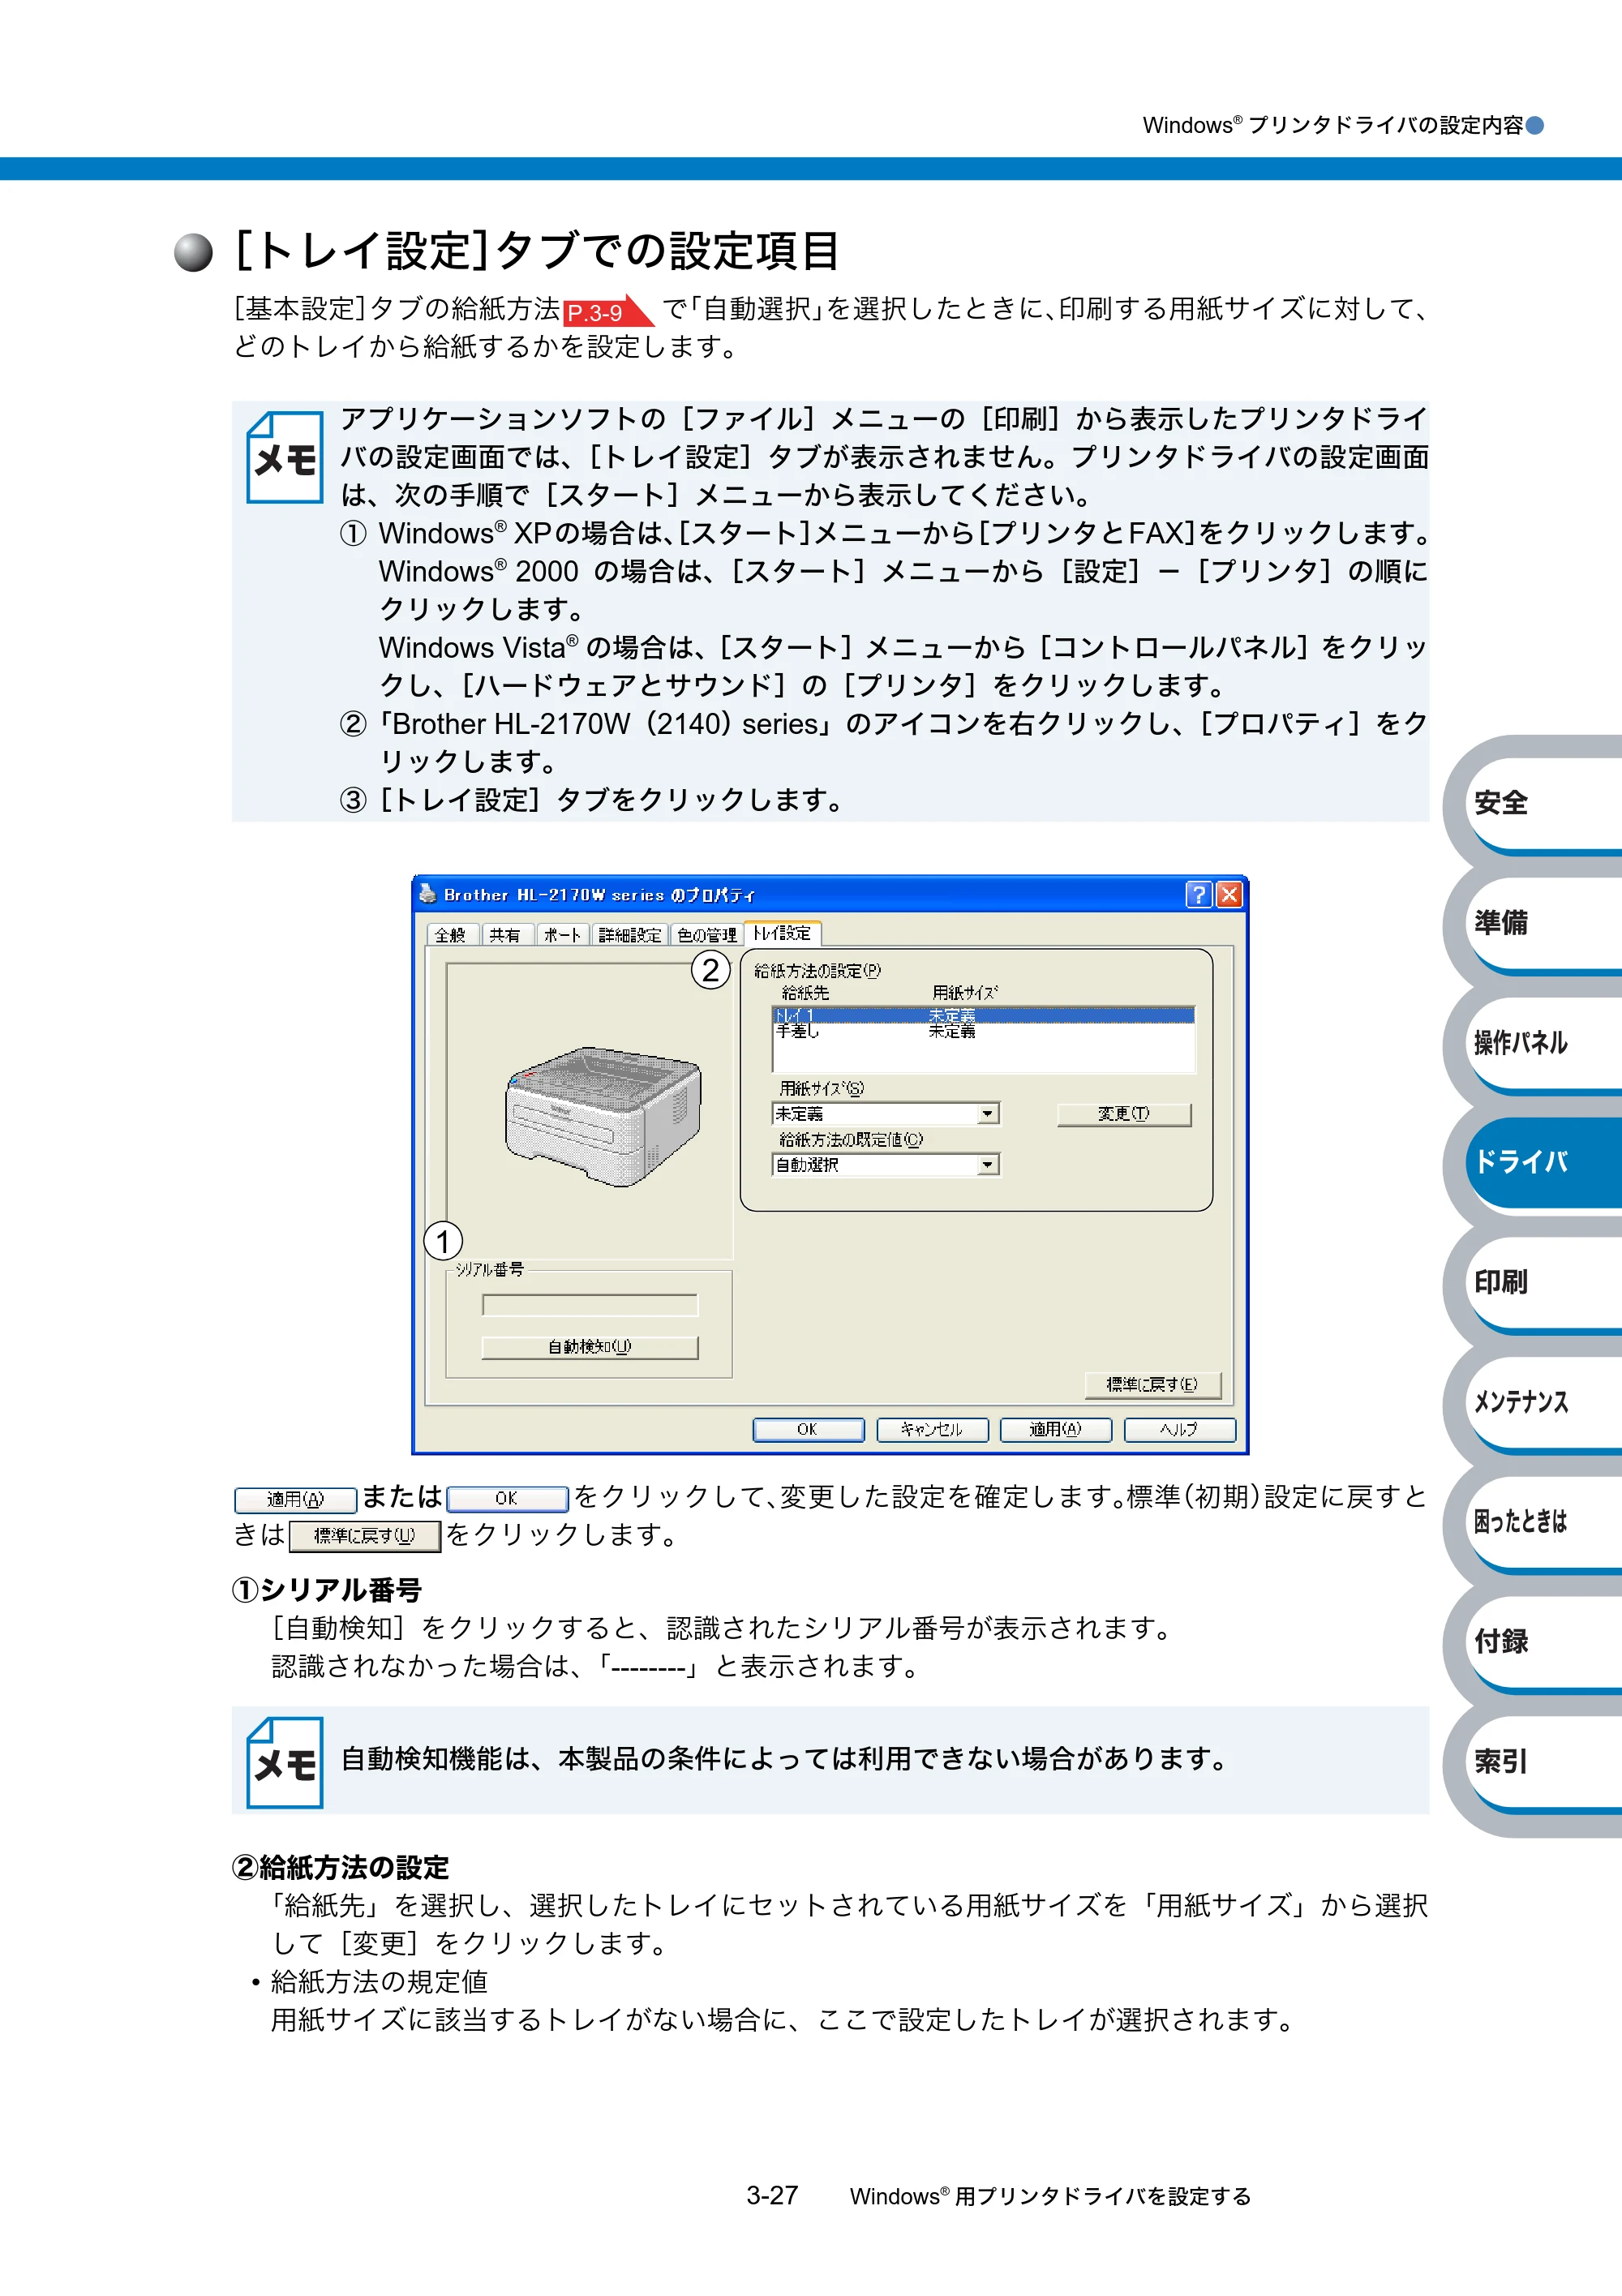Screen dimensions: 1622x2296
Task: Open the 給紙方法の既定値 dropdown showing 自動選択
Action: click(x=886, y=1164)
